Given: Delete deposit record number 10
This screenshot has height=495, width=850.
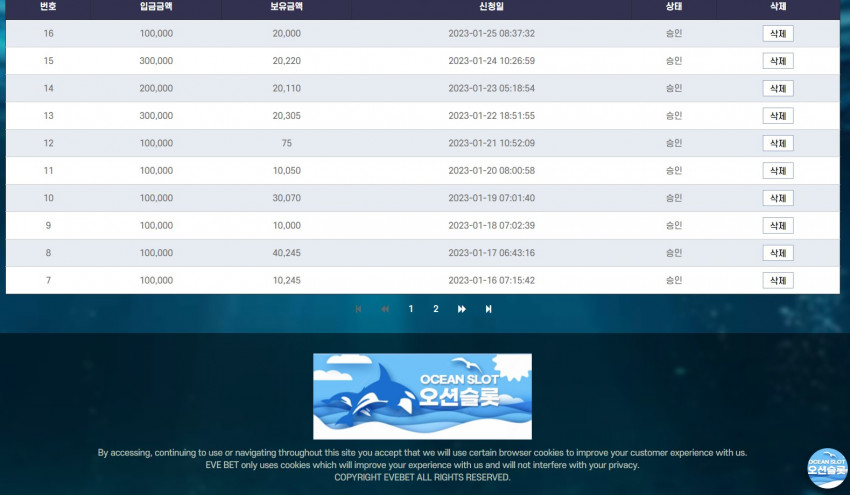Looking at the screenshot, I should (x=778, y=198).
